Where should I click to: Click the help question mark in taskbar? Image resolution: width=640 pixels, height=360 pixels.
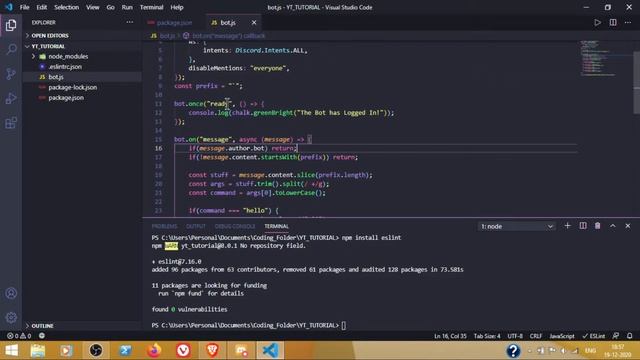pos(513,351)
